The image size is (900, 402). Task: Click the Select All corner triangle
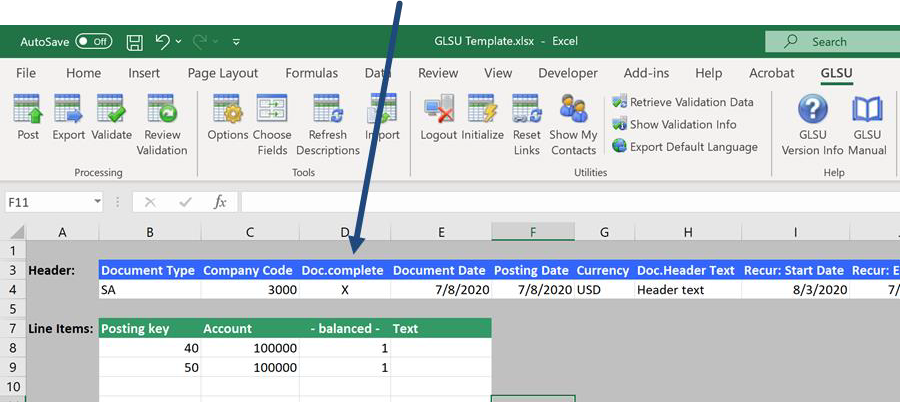tap(17, 232)
